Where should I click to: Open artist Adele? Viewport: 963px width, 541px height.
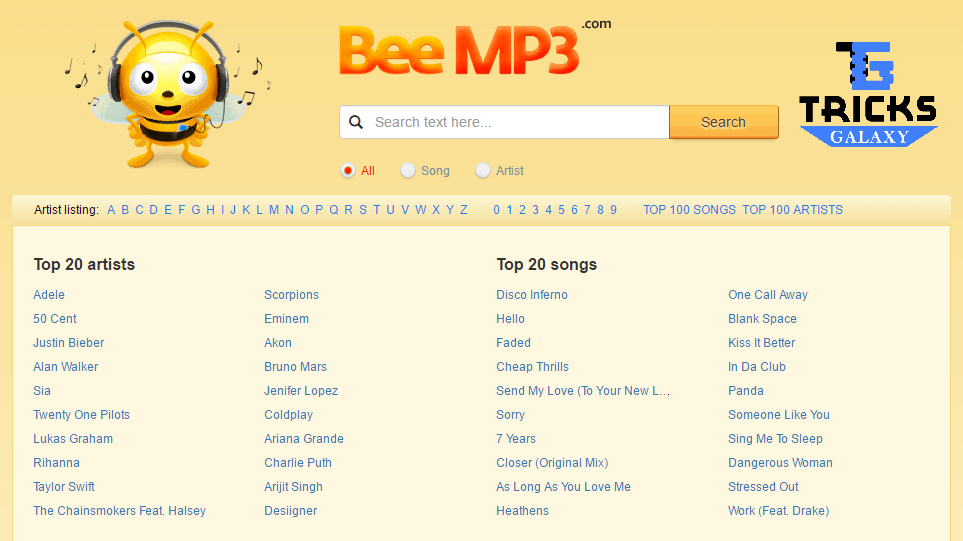click(x=49, y=295)
